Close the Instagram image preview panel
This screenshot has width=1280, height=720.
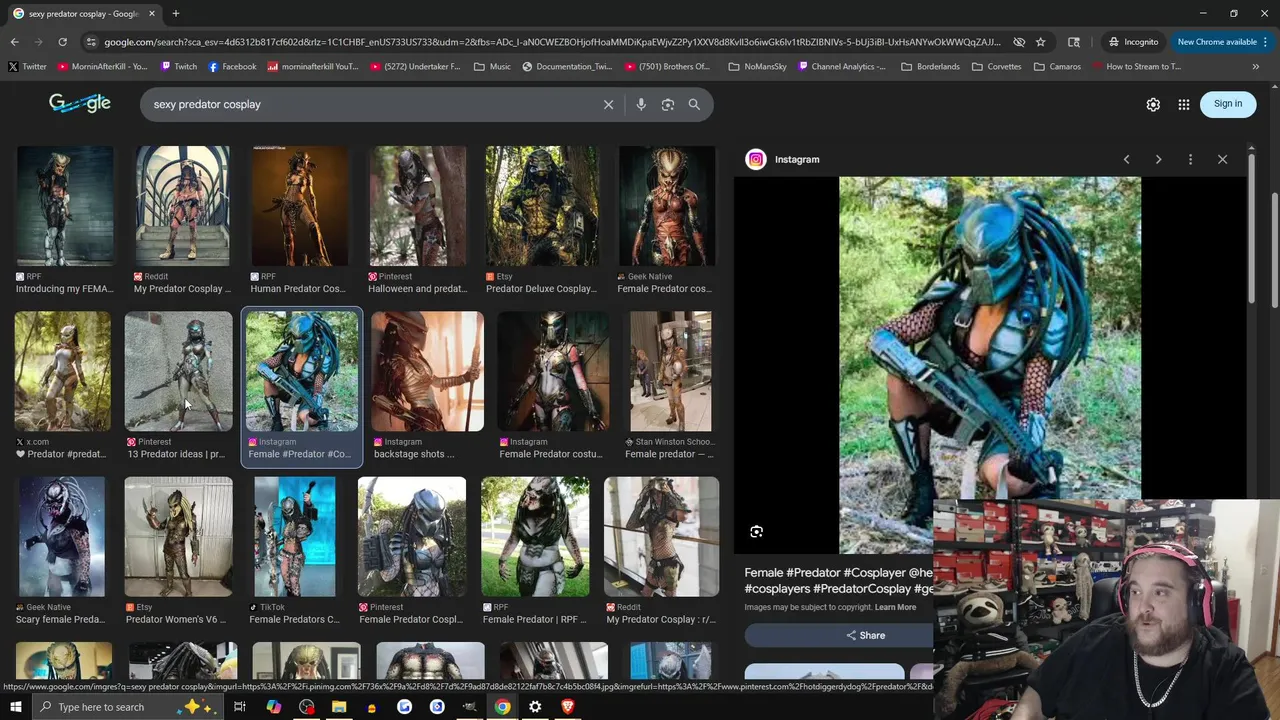[1222, 159]
